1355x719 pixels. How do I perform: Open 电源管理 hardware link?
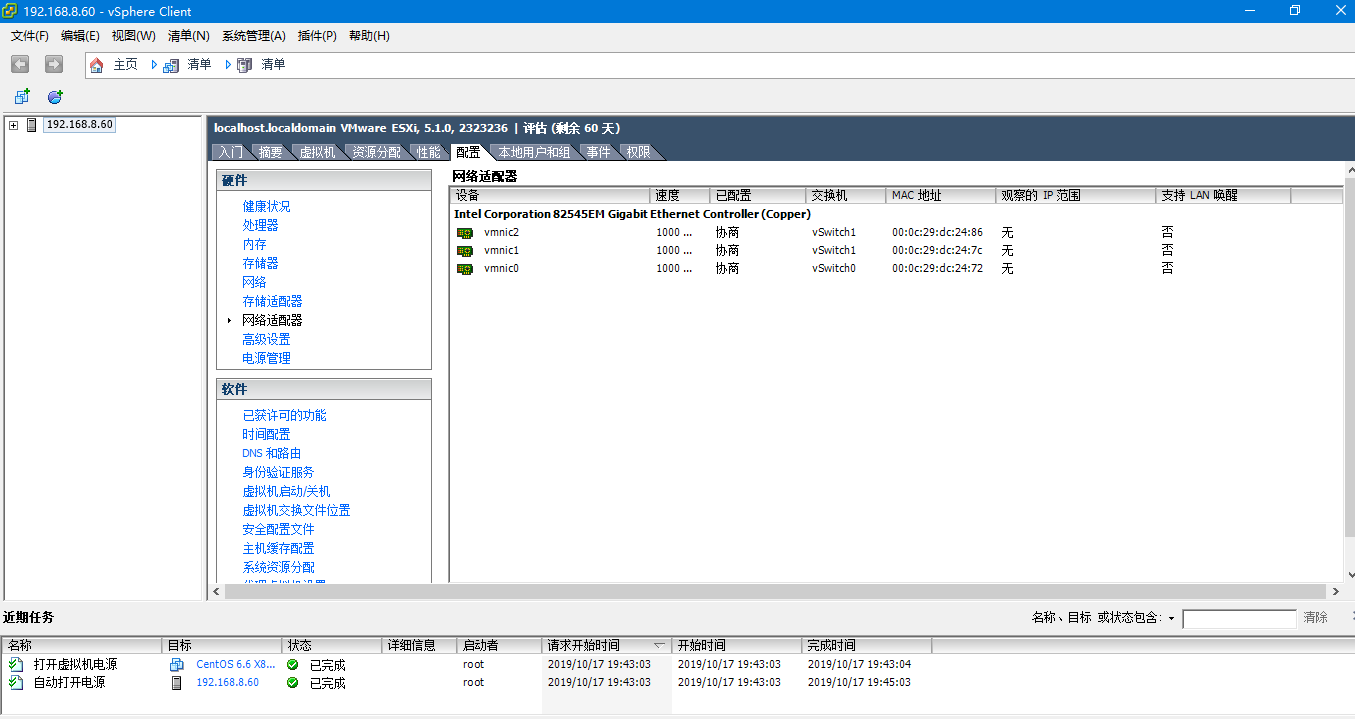coord(266,358)
